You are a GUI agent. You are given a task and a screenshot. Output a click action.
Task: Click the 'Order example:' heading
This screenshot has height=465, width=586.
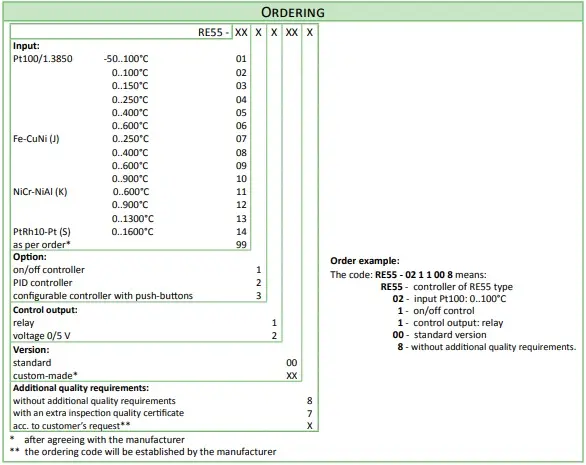365,261
